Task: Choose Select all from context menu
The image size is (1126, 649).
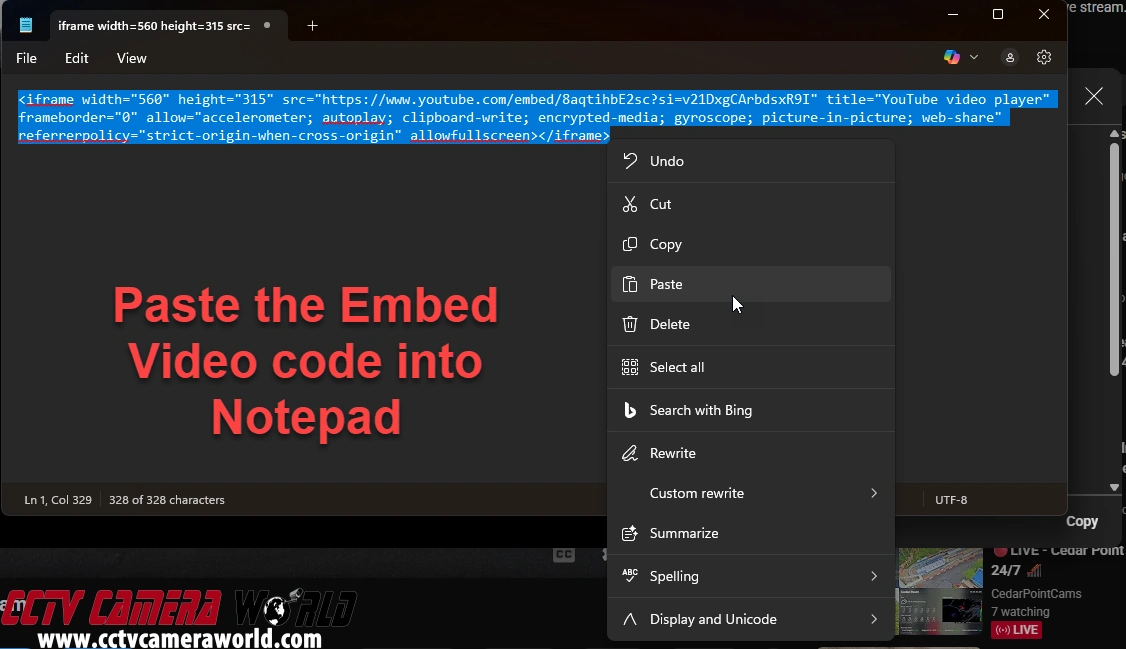Action: [x=677, y=367]
